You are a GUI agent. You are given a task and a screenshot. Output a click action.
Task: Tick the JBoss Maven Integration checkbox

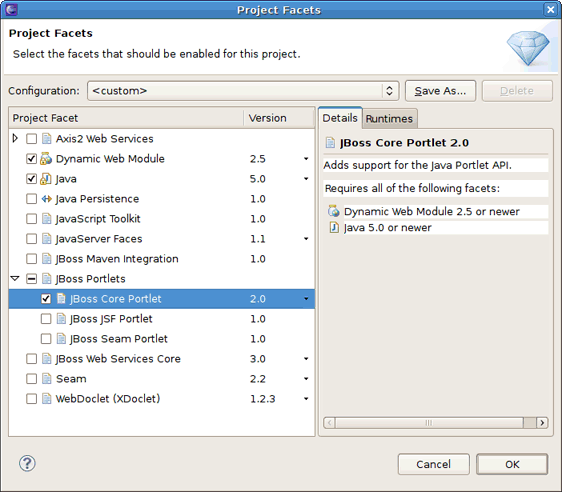32,259
